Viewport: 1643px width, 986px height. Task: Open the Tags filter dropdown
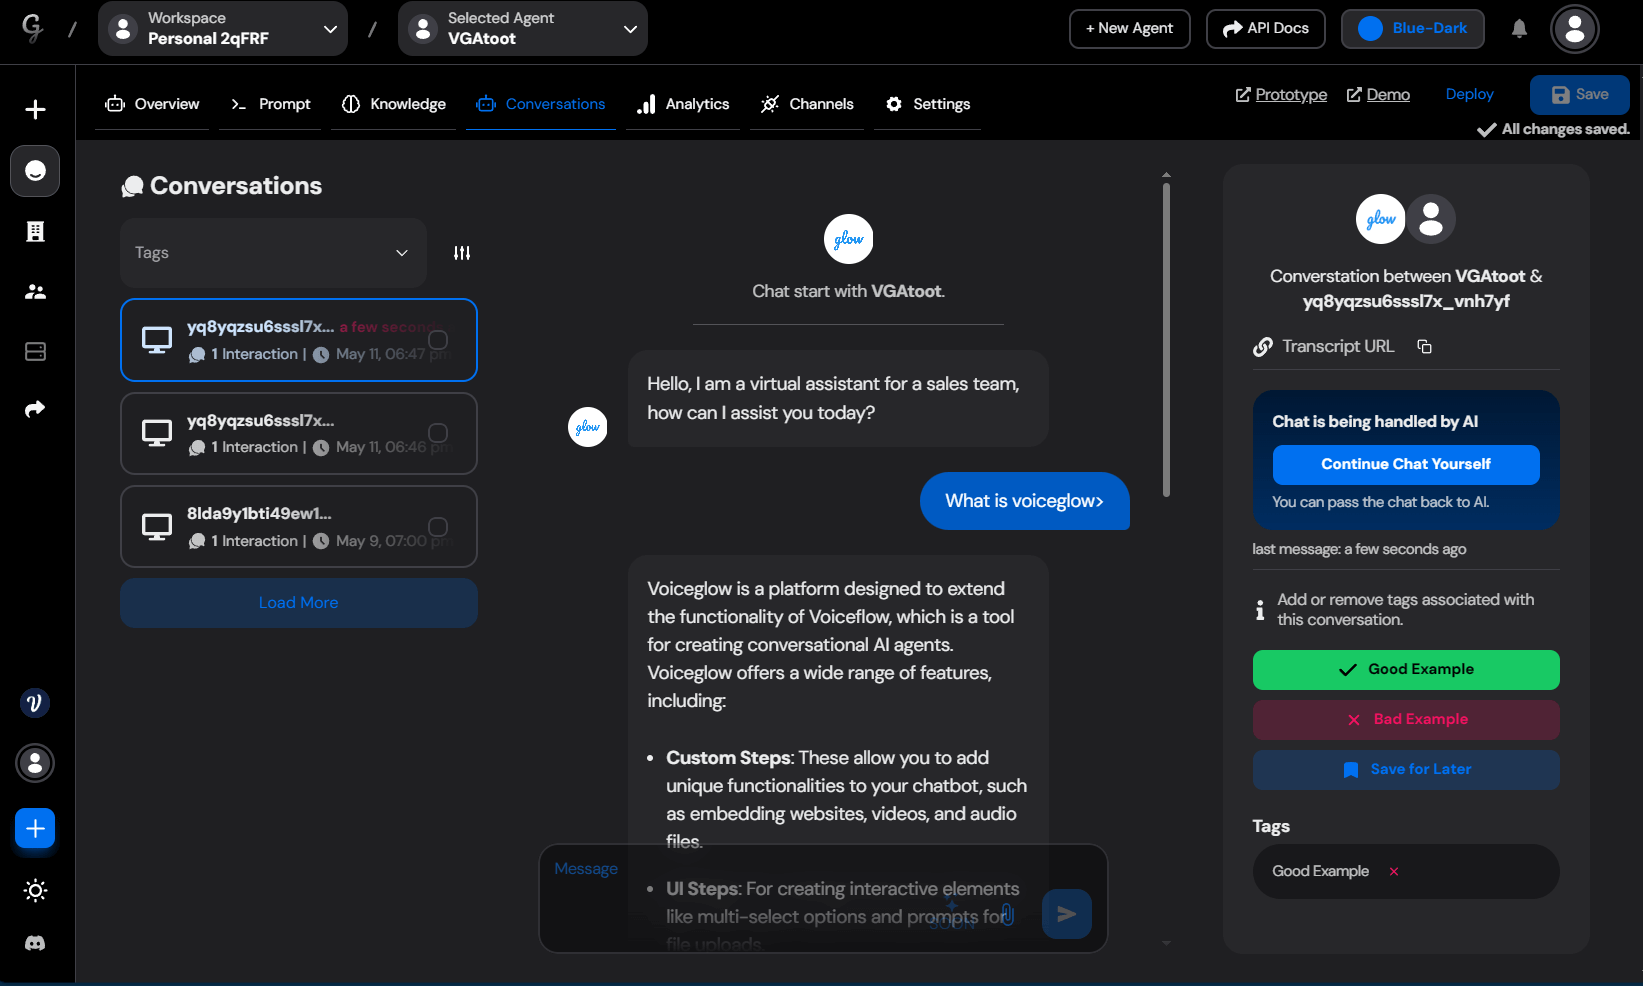point(273,253)
